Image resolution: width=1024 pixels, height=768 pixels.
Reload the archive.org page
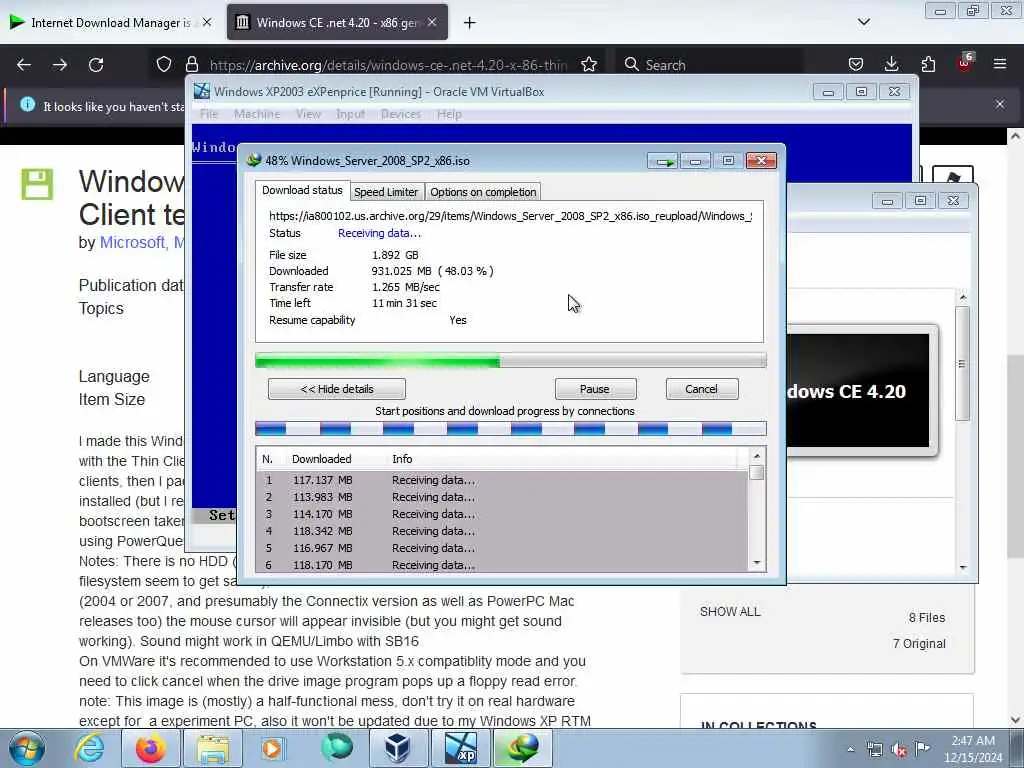(96, 65)
